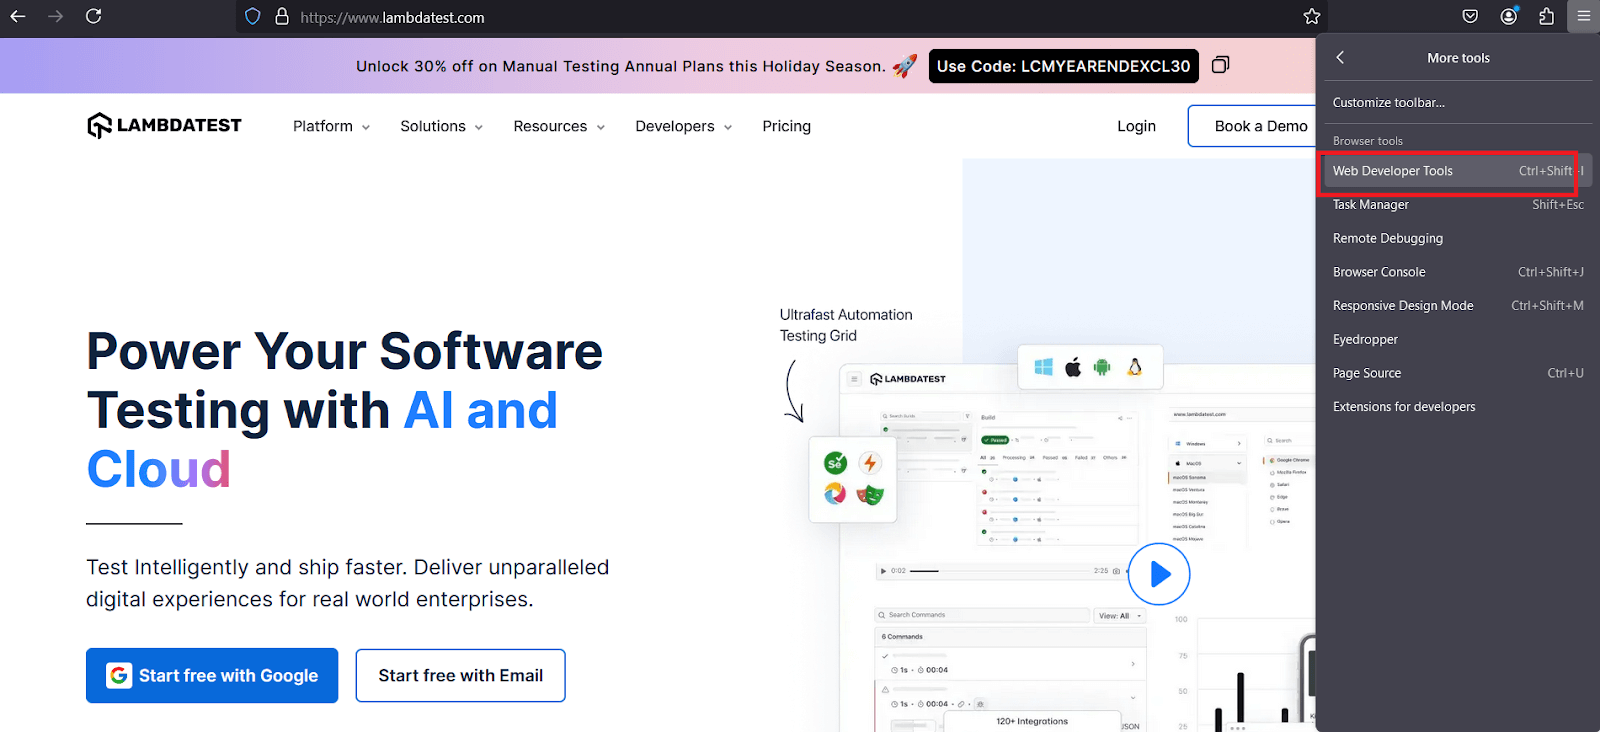
Task: Click the holiday promo banner text
Action: [621, 66]
